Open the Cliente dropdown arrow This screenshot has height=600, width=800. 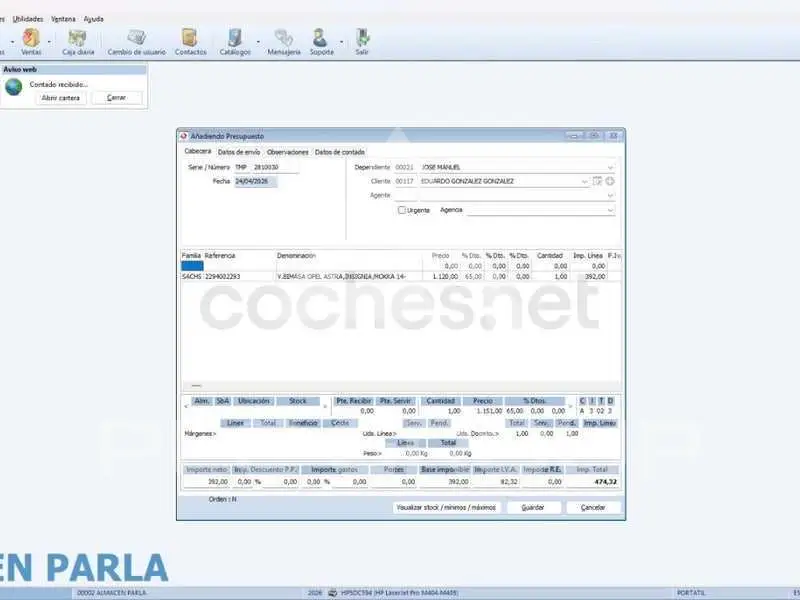pos(585,182)
